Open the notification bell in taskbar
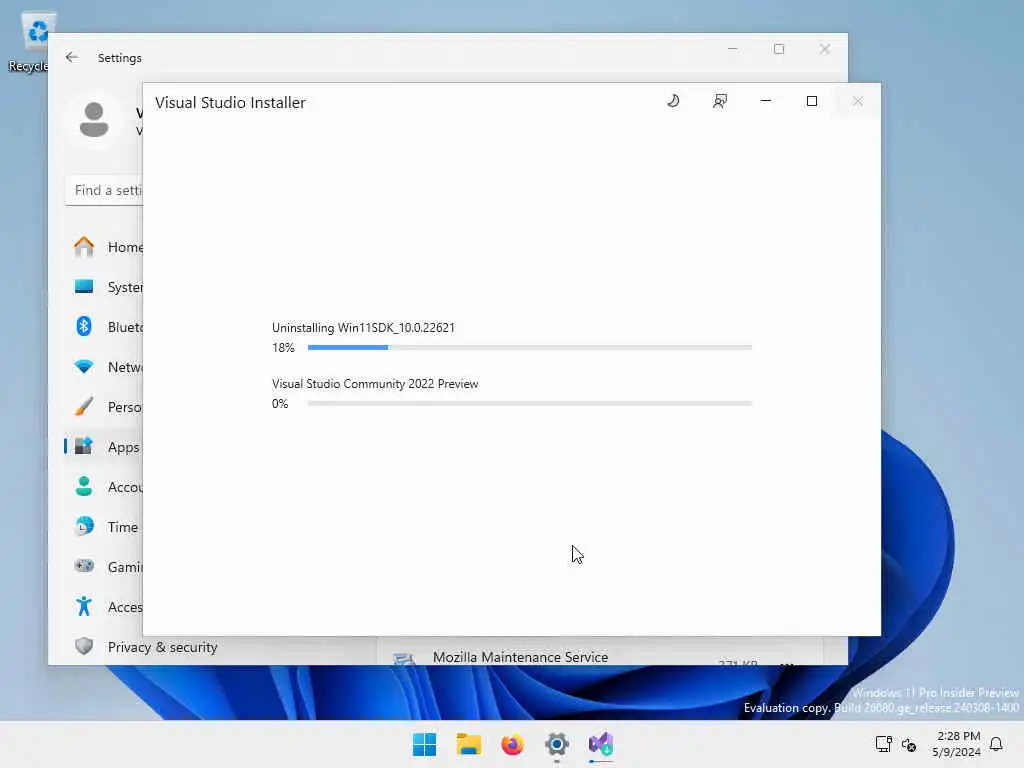Screen dimensions: 1024x768 997,744
